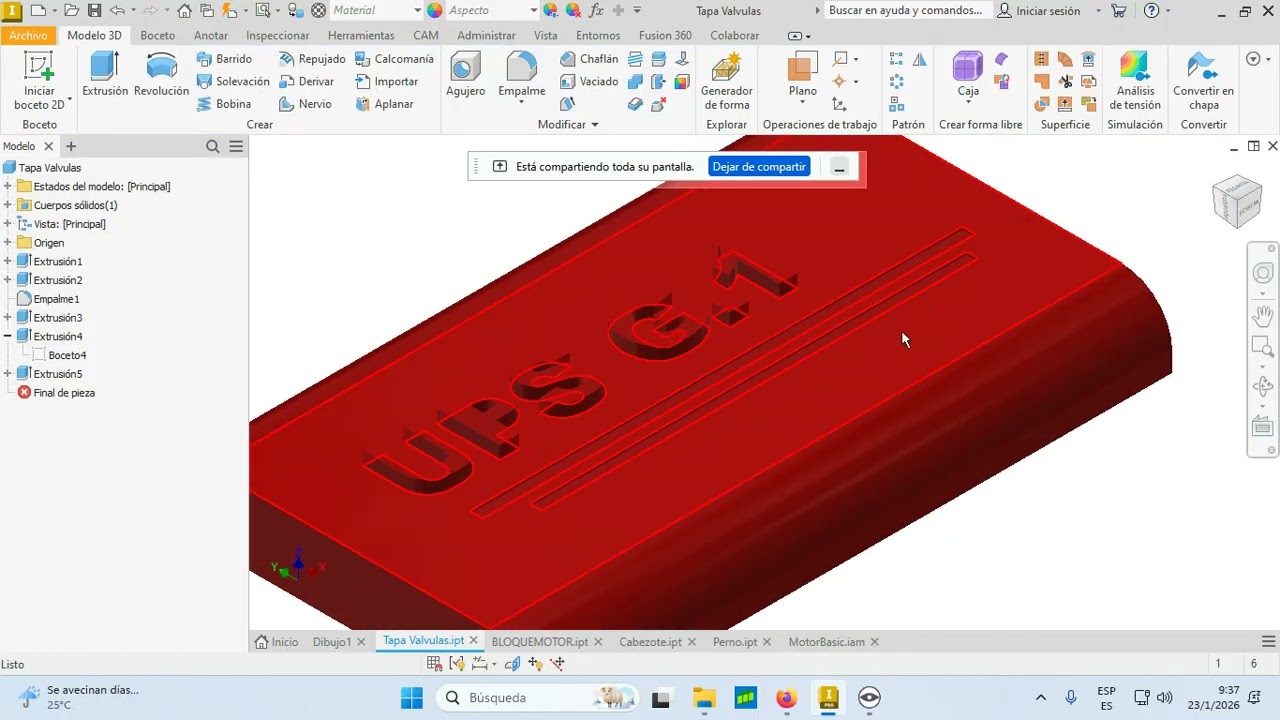Viewport: 1280px width, 720px height.
Task: Select the Caja freeform box tool
Action: pos(968,75)
